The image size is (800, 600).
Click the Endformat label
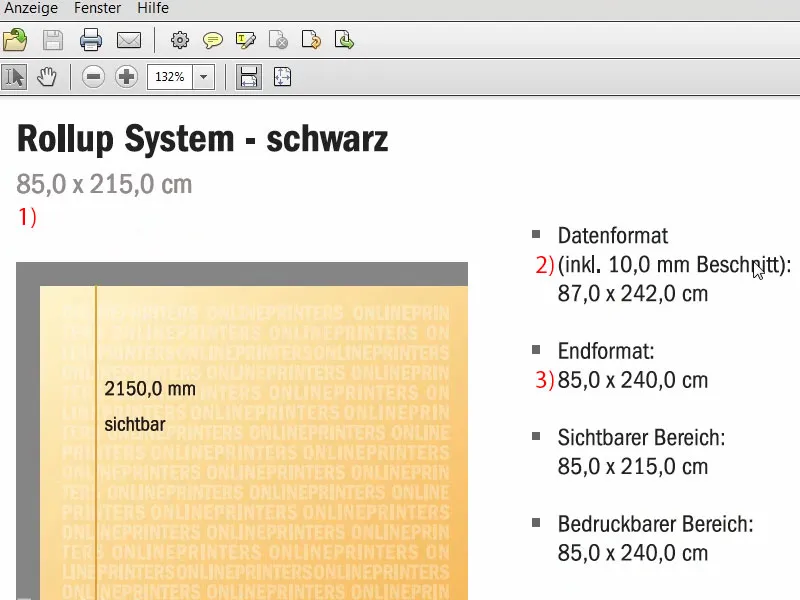coord(606,351)
